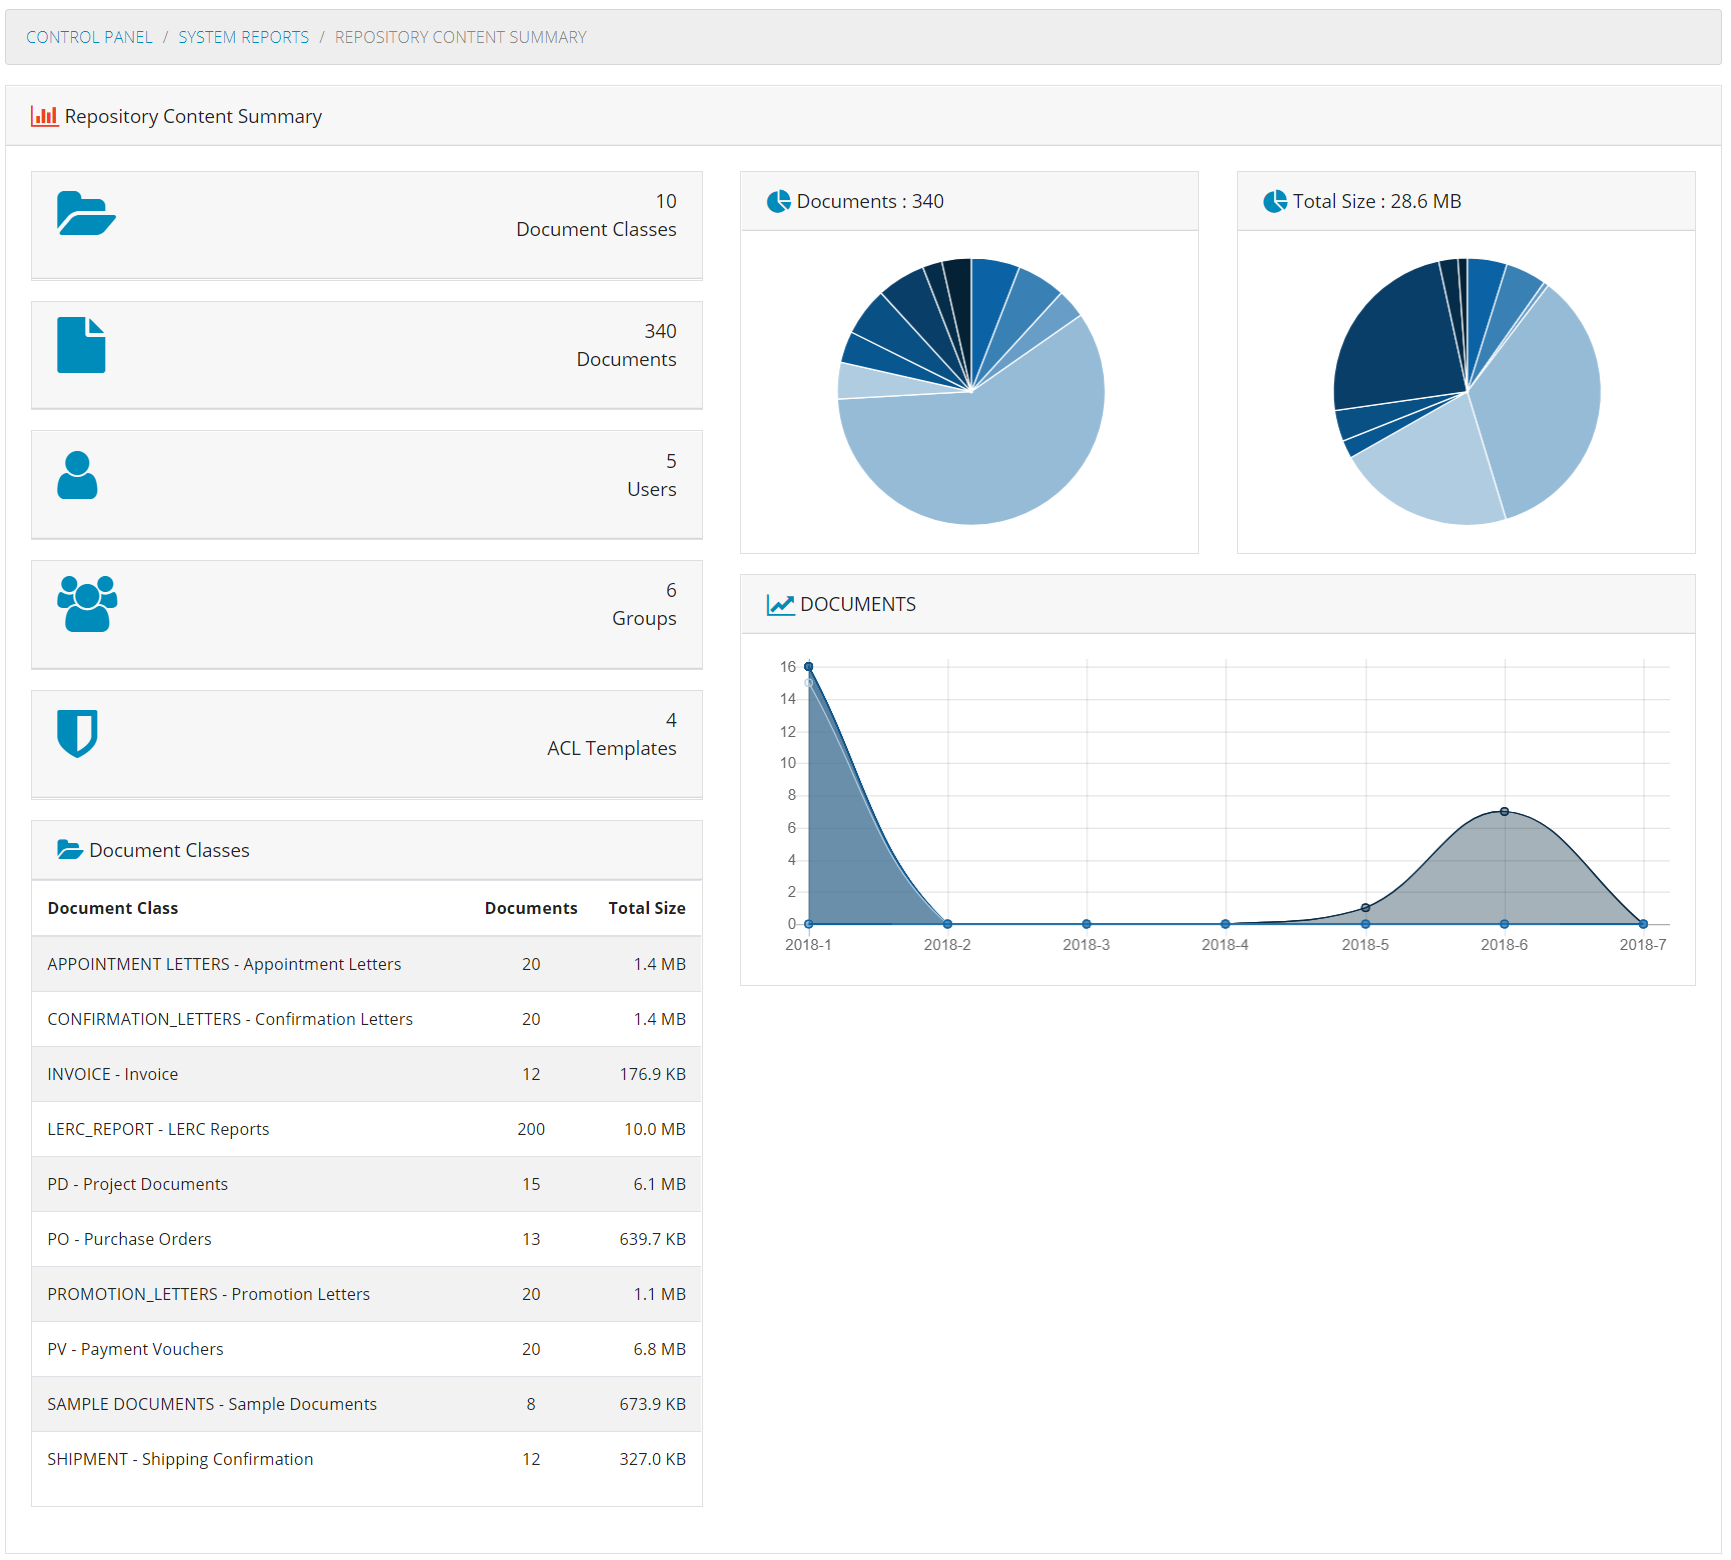
Task: Click 6.1 MB size in Project Documents row
Action: point(659,1184)
